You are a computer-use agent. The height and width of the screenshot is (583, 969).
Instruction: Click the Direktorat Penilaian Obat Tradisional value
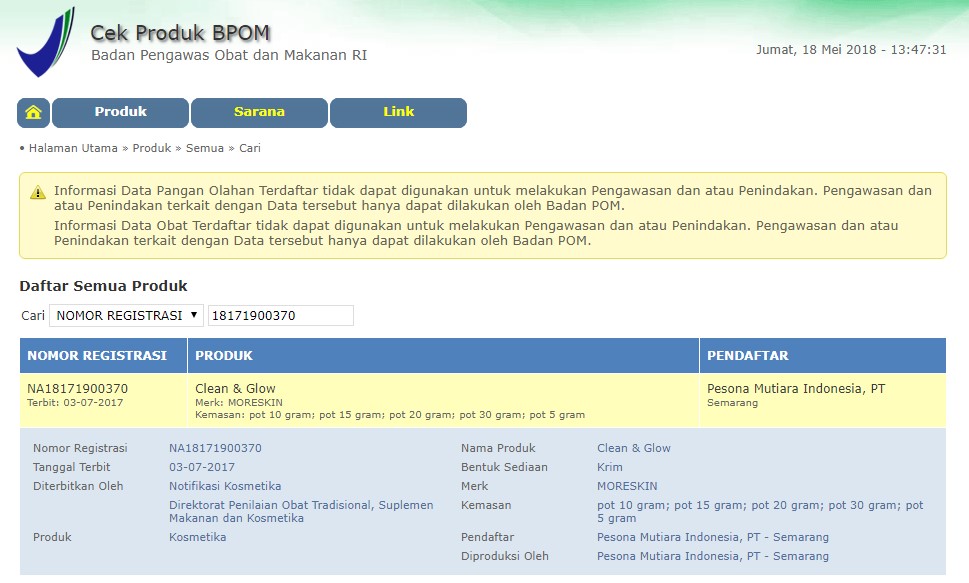pos(301,512)
